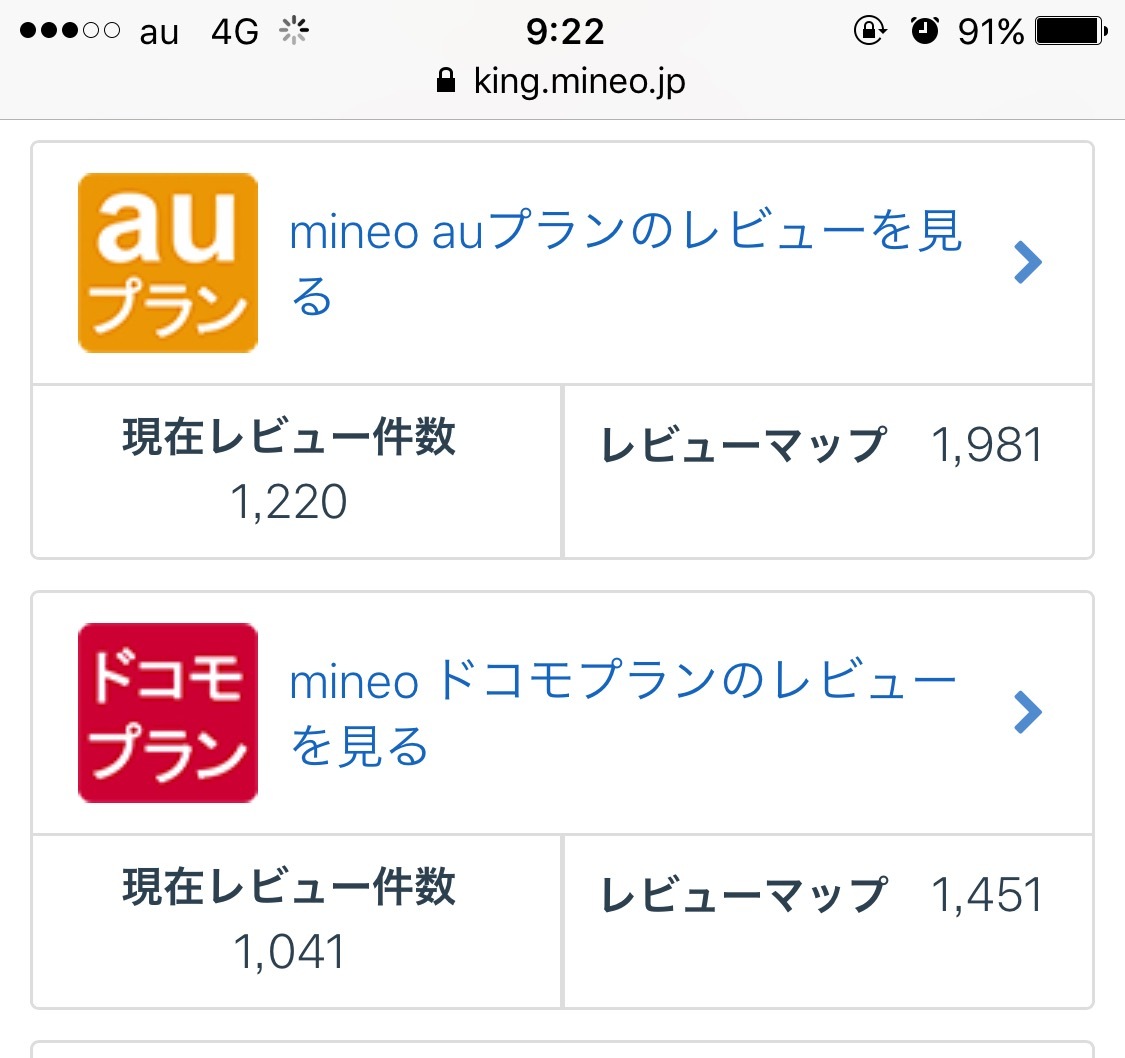Screen dimensions: 1125x1058
Task: Tap the rotation lock status icon
Action: tap(868, 32)
